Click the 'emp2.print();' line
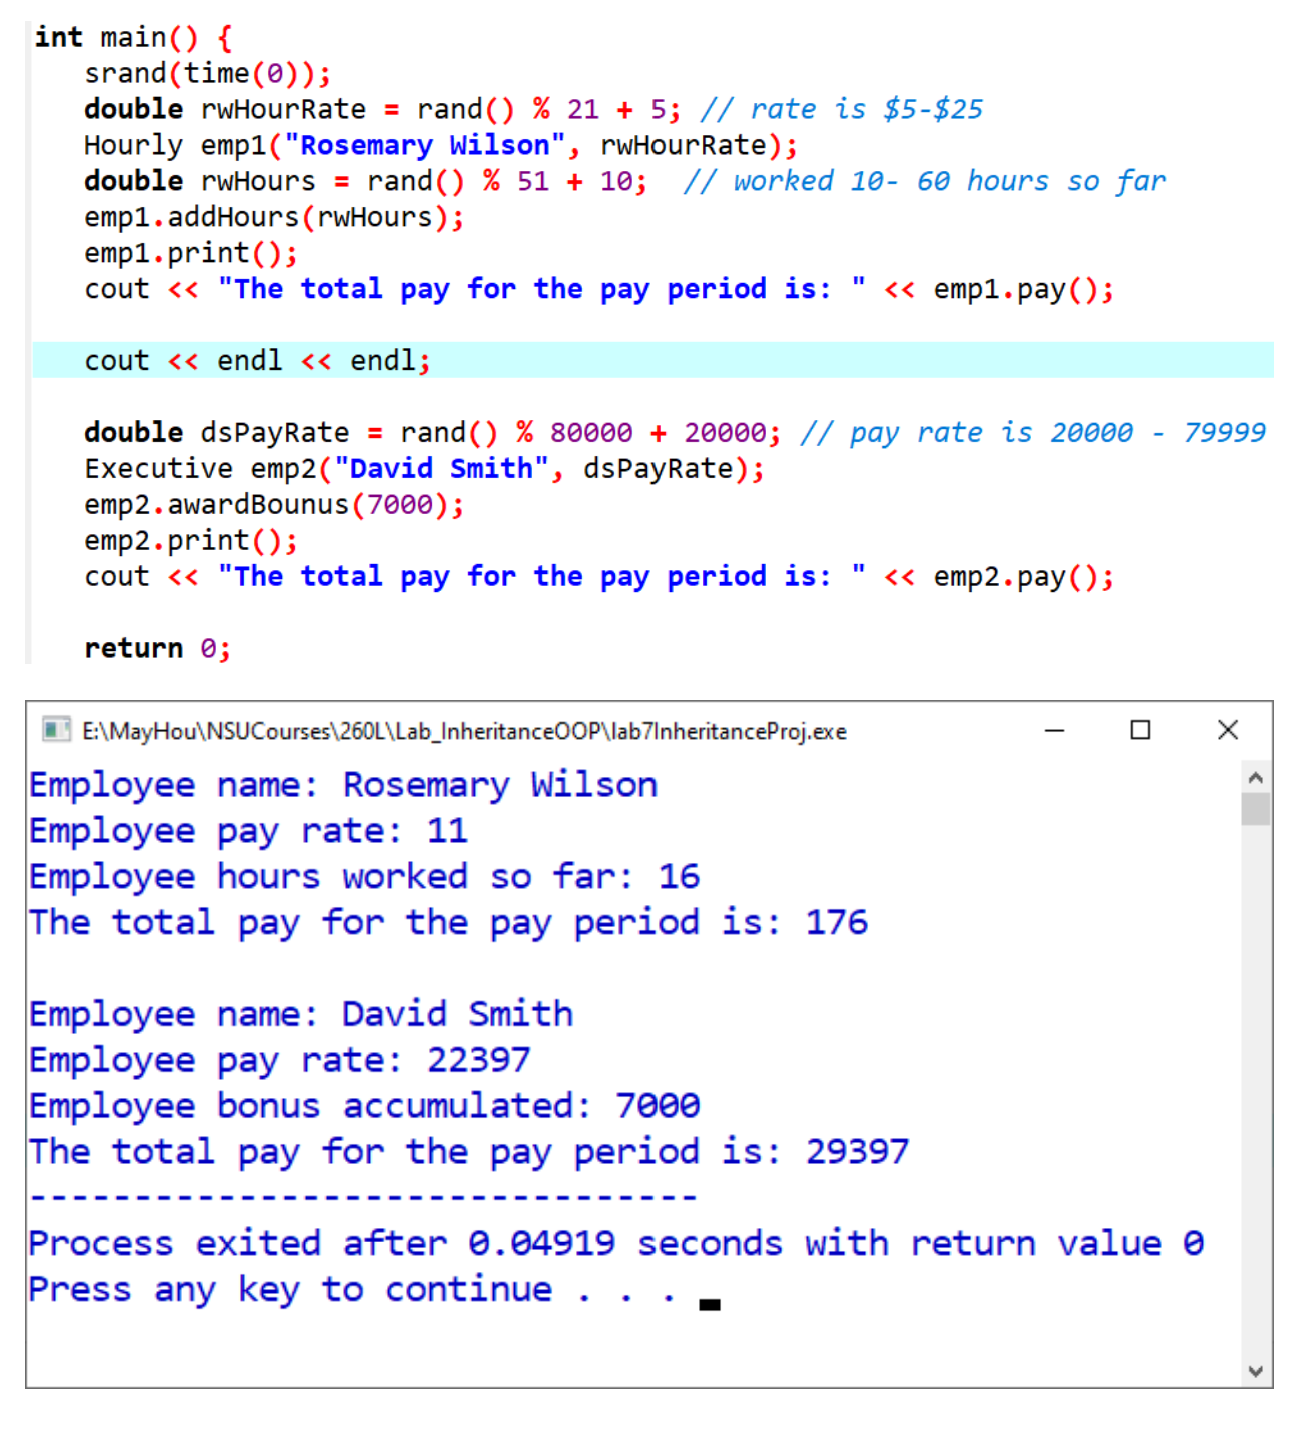This screenshot has height=1430, width=1304. coord(191,541)
